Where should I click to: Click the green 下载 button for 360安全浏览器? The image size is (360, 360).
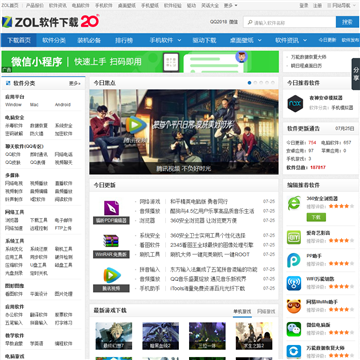pyautogui.click(x=316, y=217)
